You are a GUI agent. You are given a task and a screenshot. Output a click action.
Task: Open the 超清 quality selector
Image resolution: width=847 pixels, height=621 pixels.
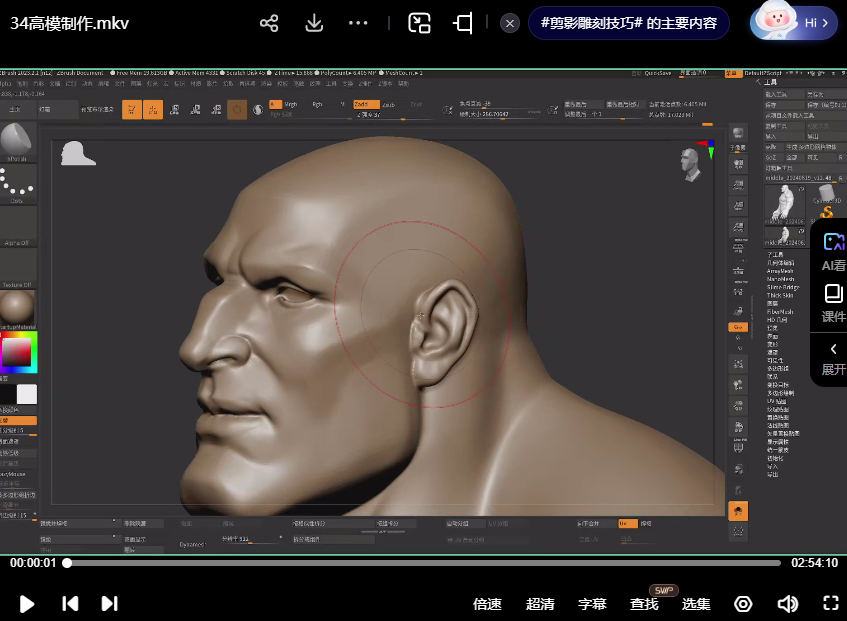coord(540,604)
